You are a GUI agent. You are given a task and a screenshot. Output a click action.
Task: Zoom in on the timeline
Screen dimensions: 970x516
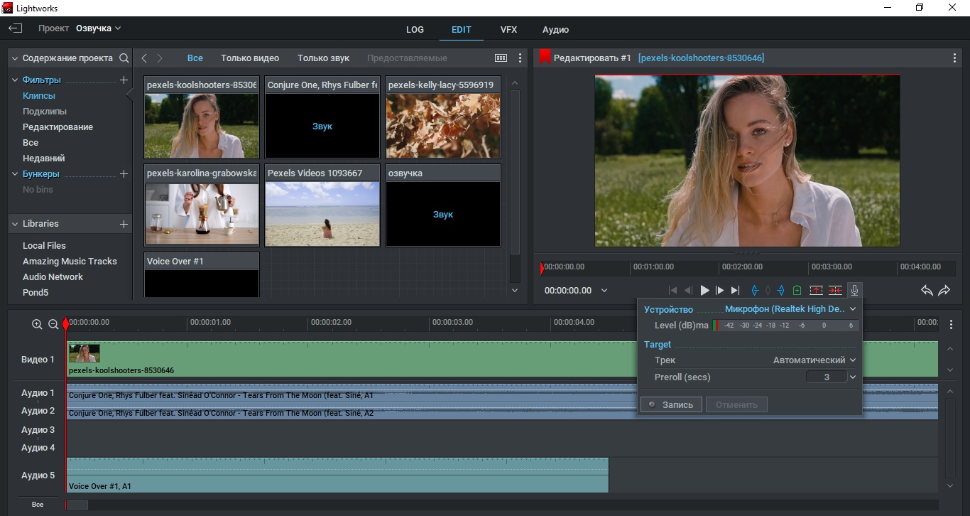[x=36, y=324]
